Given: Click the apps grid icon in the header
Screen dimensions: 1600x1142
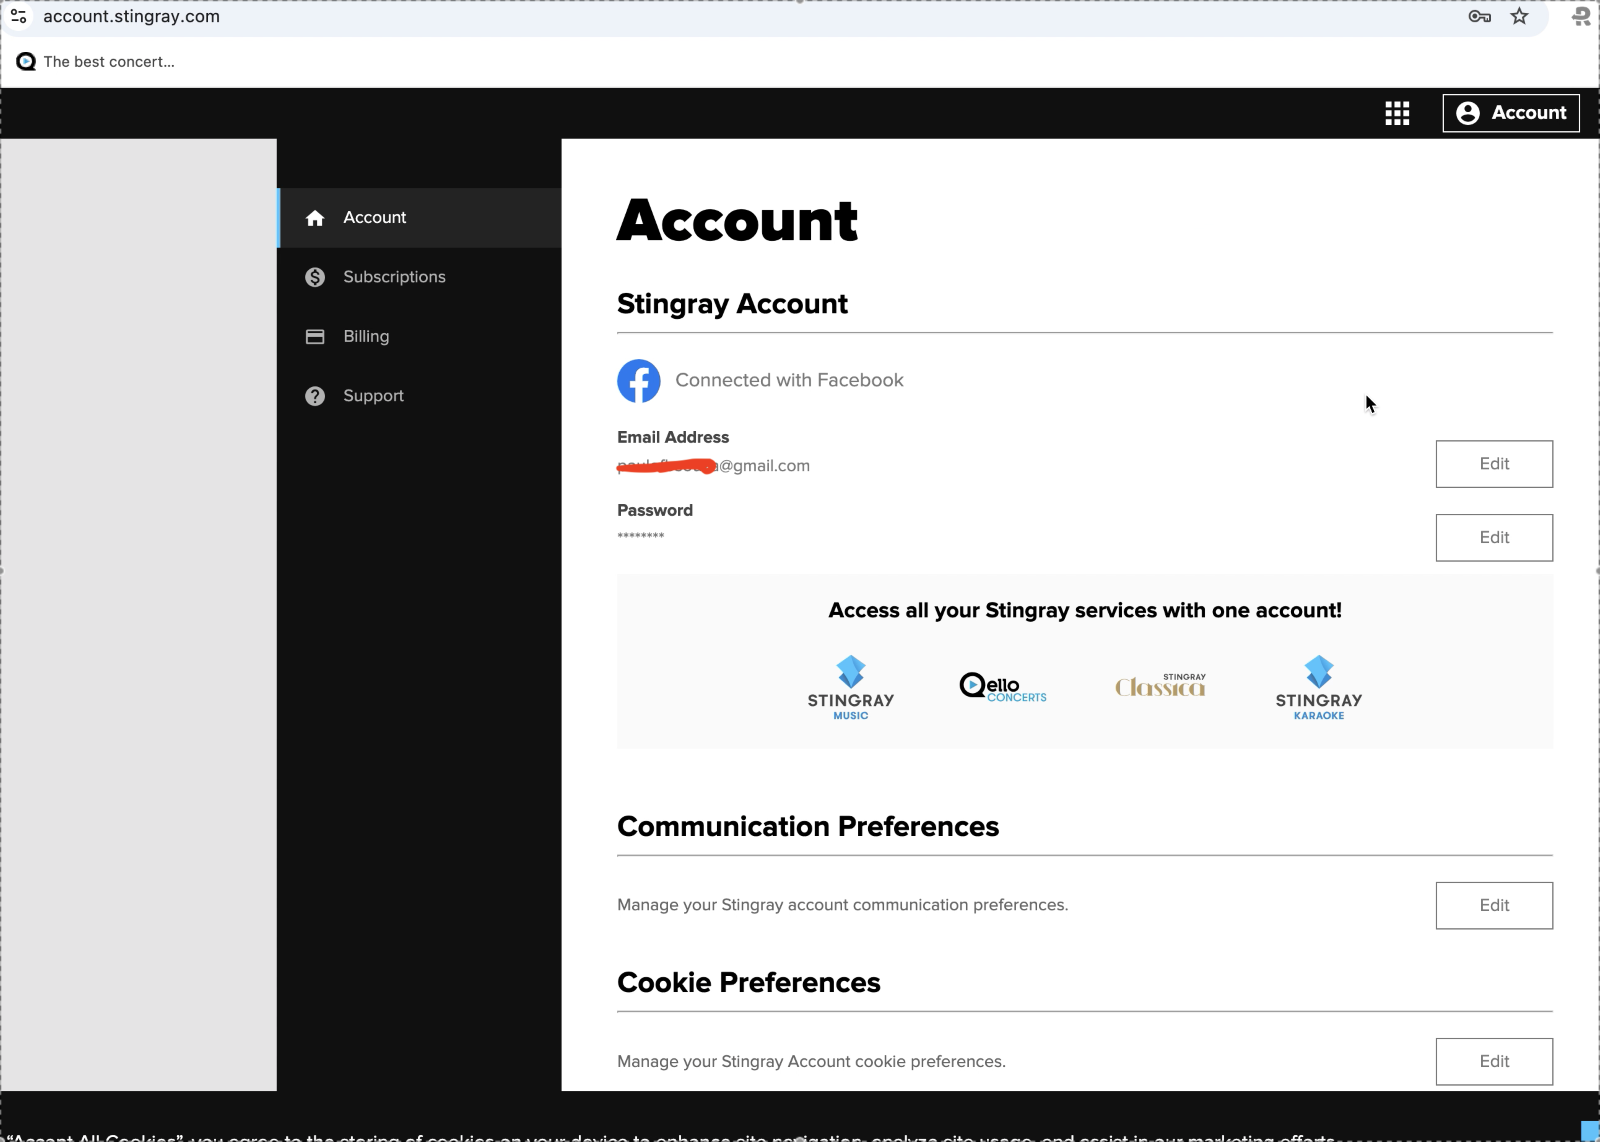Looking at the screenshot, I should tap(1397, 113).
